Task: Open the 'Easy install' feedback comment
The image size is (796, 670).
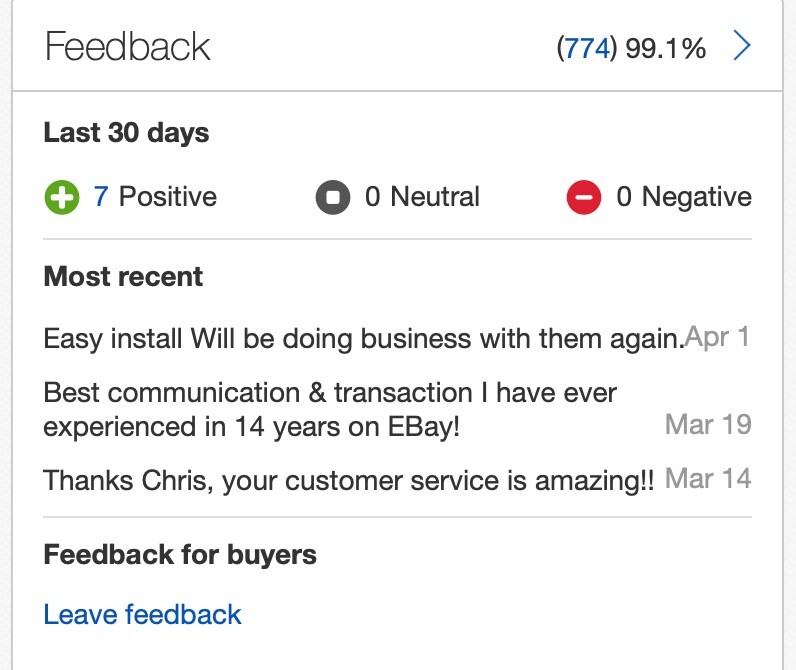Action: (364, 339)
